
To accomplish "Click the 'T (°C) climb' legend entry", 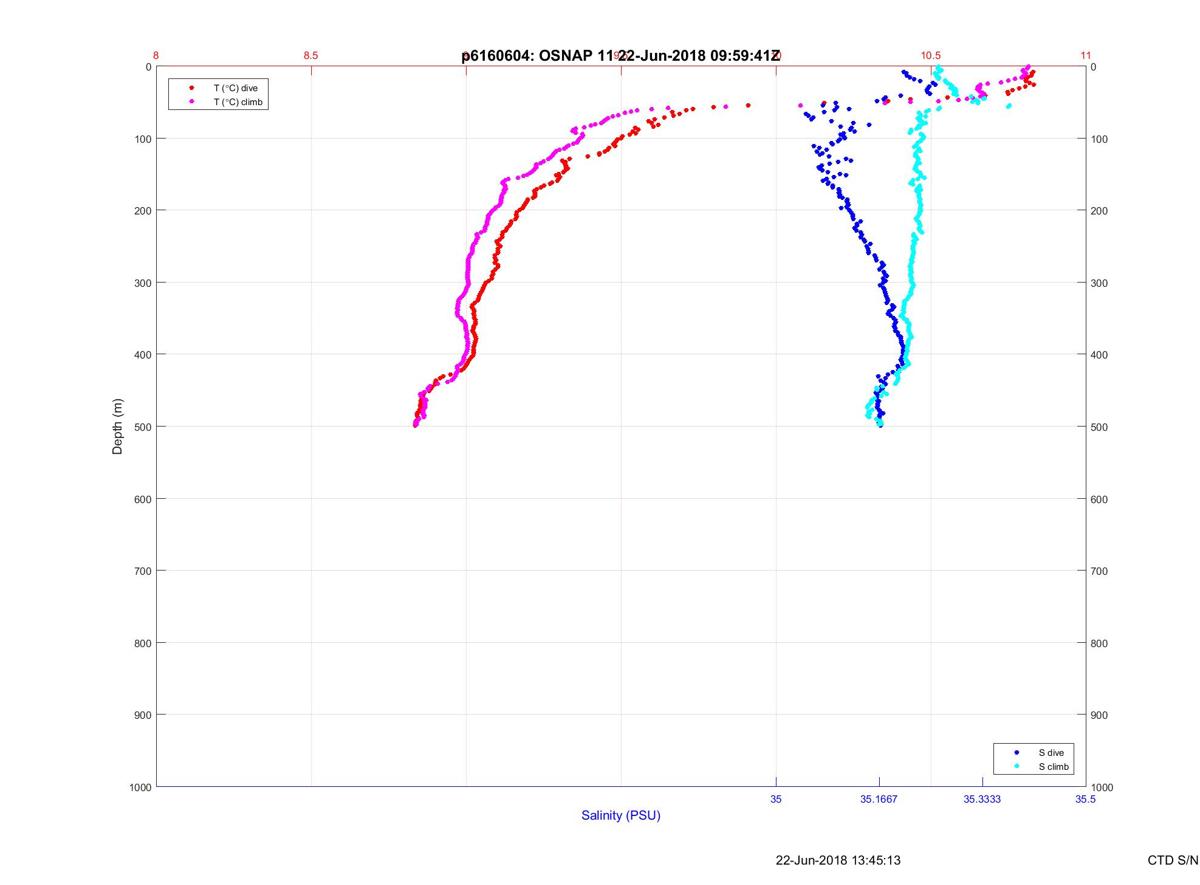I will [x=239, y=102].
